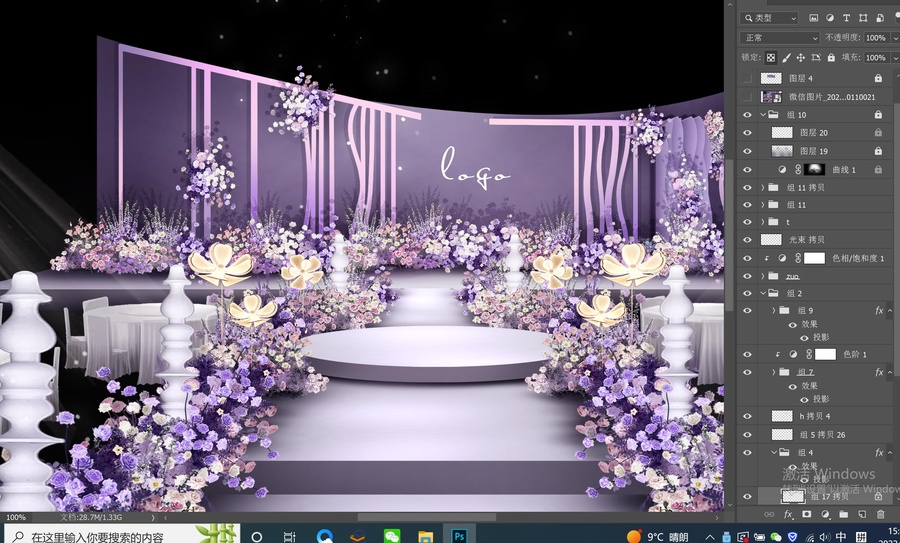The width and height of the screenshot is (900, 543).
Task: Expand the zuo group
Action: (763, 276)
